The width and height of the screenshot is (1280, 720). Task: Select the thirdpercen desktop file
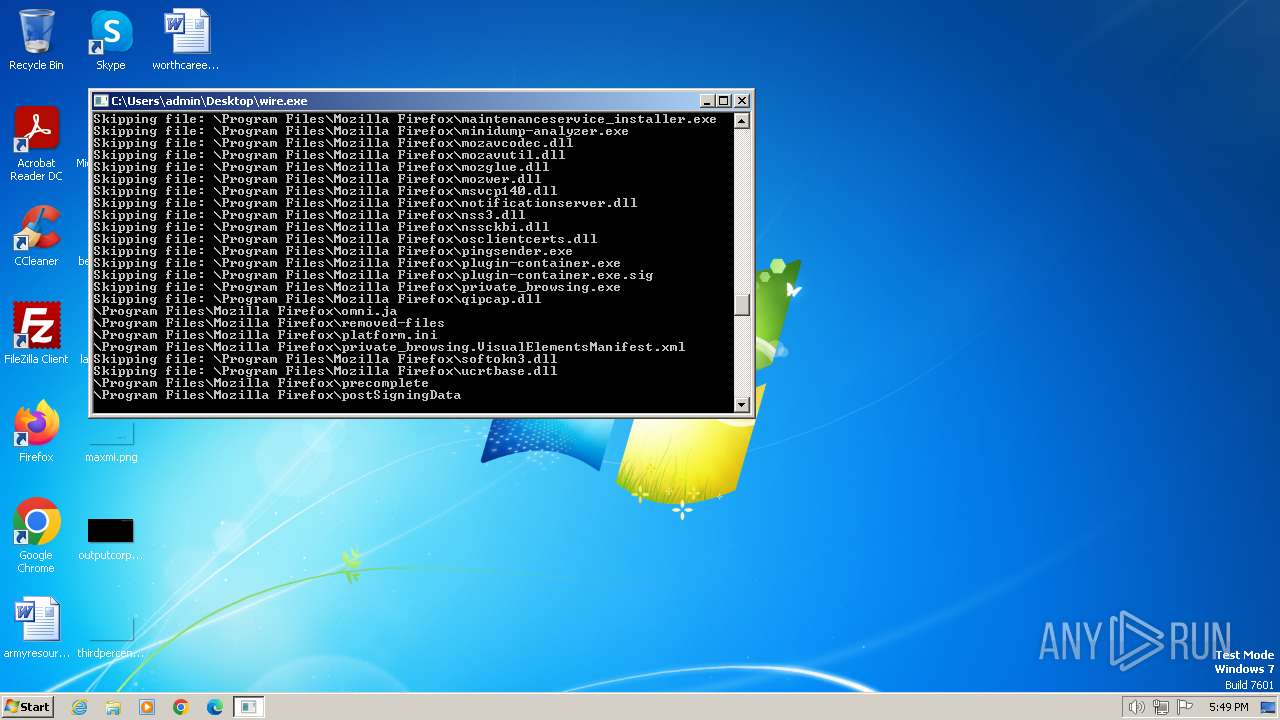tap(111, 638)
